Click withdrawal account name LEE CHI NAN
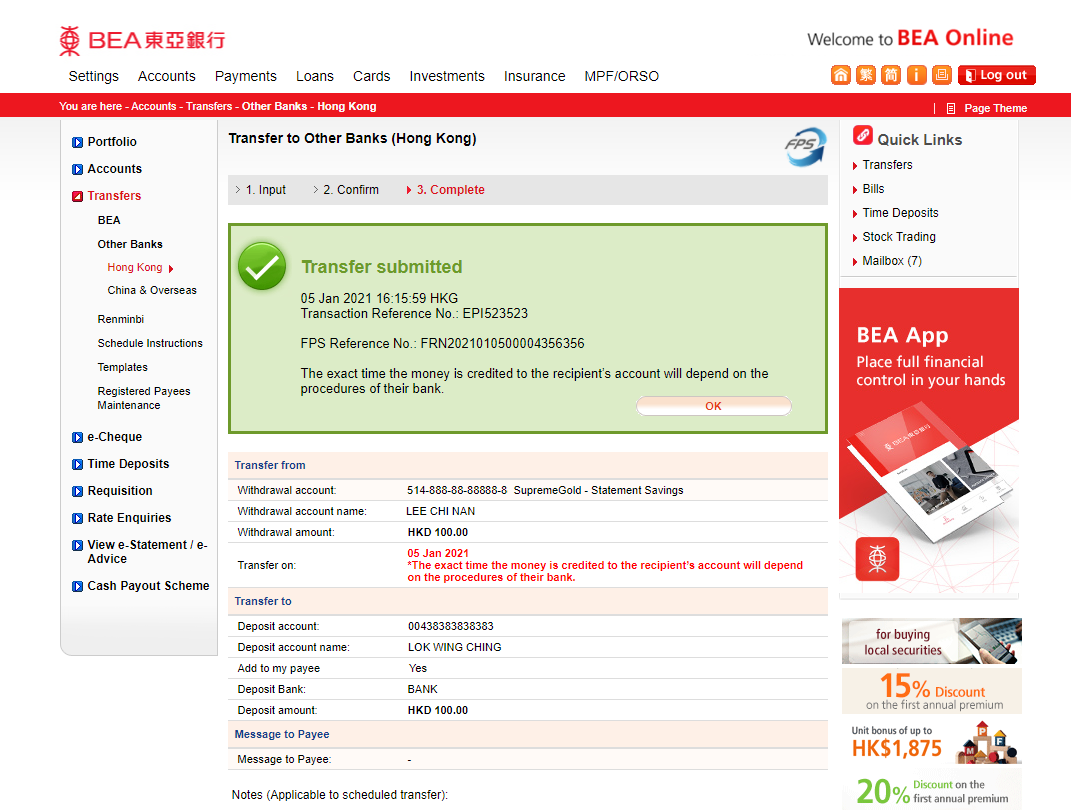This screenshot has height=810, width=1071. (441, 511)
